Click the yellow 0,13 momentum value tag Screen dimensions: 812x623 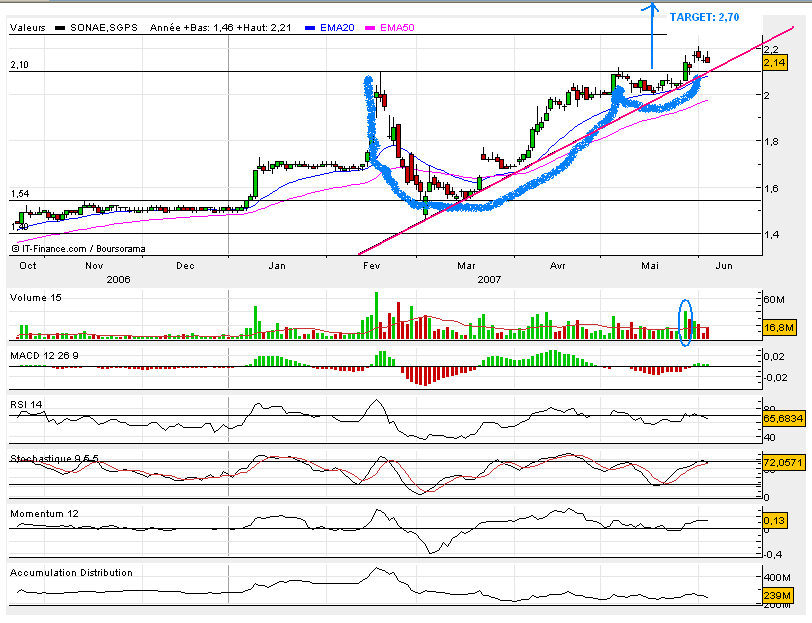775,520
